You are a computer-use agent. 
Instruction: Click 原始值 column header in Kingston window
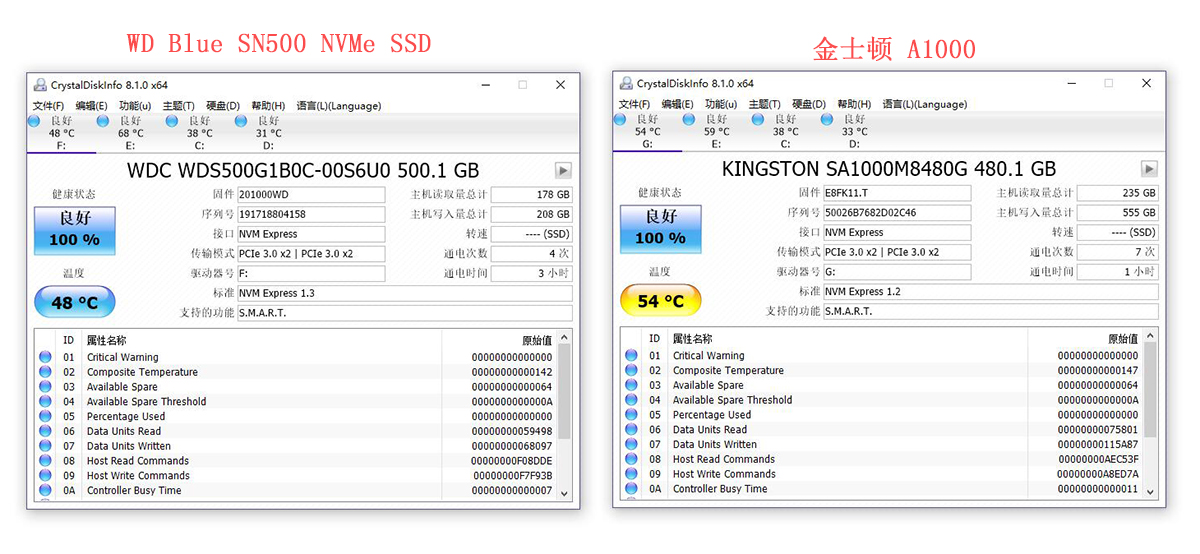pos(1123,339)
